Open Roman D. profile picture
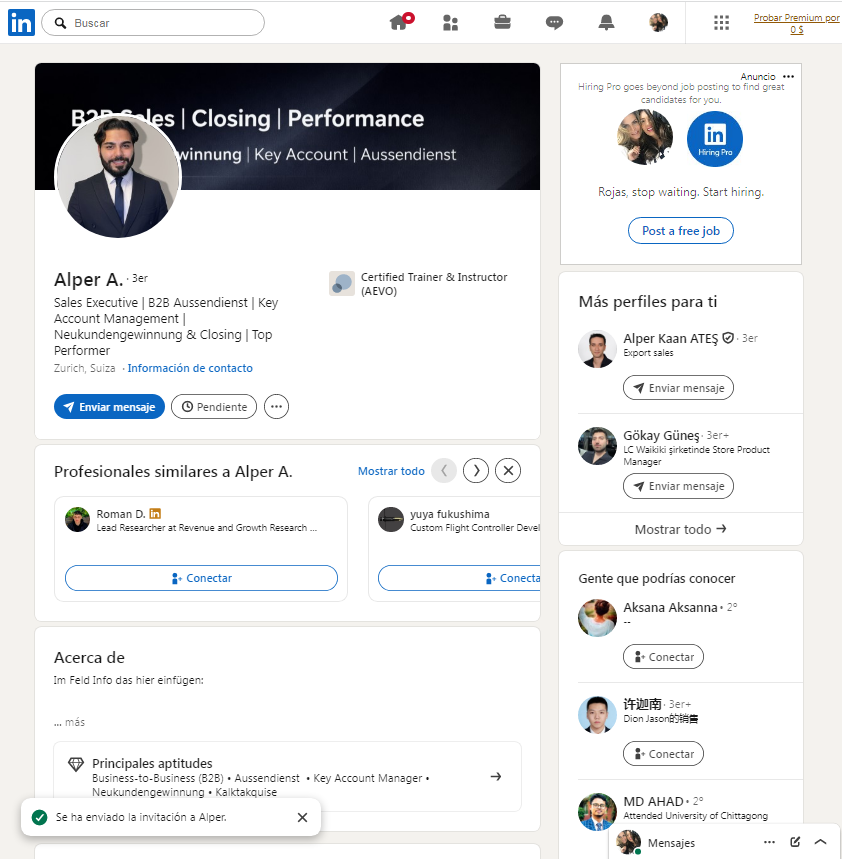The height and width of the screenshot is (859, 842). 77,519
